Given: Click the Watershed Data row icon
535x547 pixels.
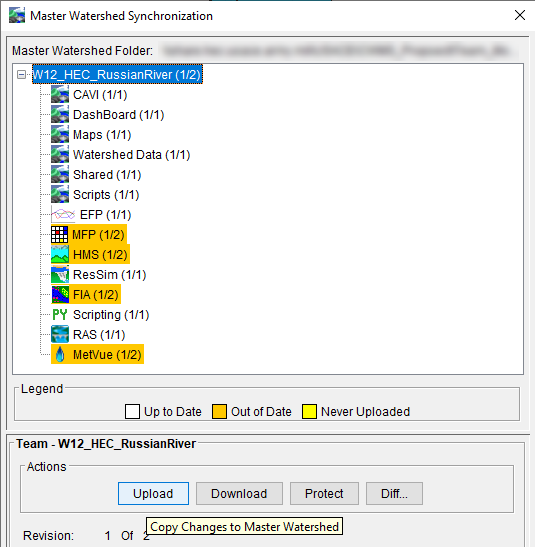Looking at the screenshot, I should pos(60,155).
